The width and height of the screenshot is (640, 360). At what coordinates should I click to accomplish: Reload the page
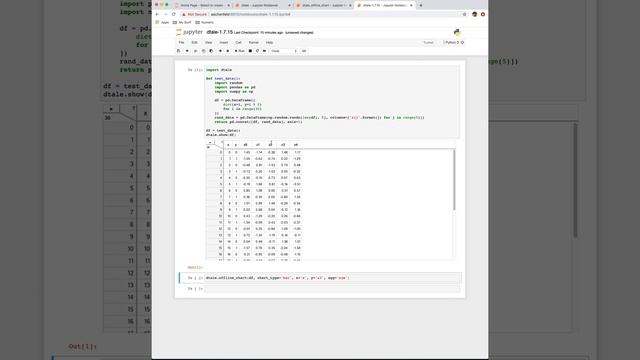point(173,14)
